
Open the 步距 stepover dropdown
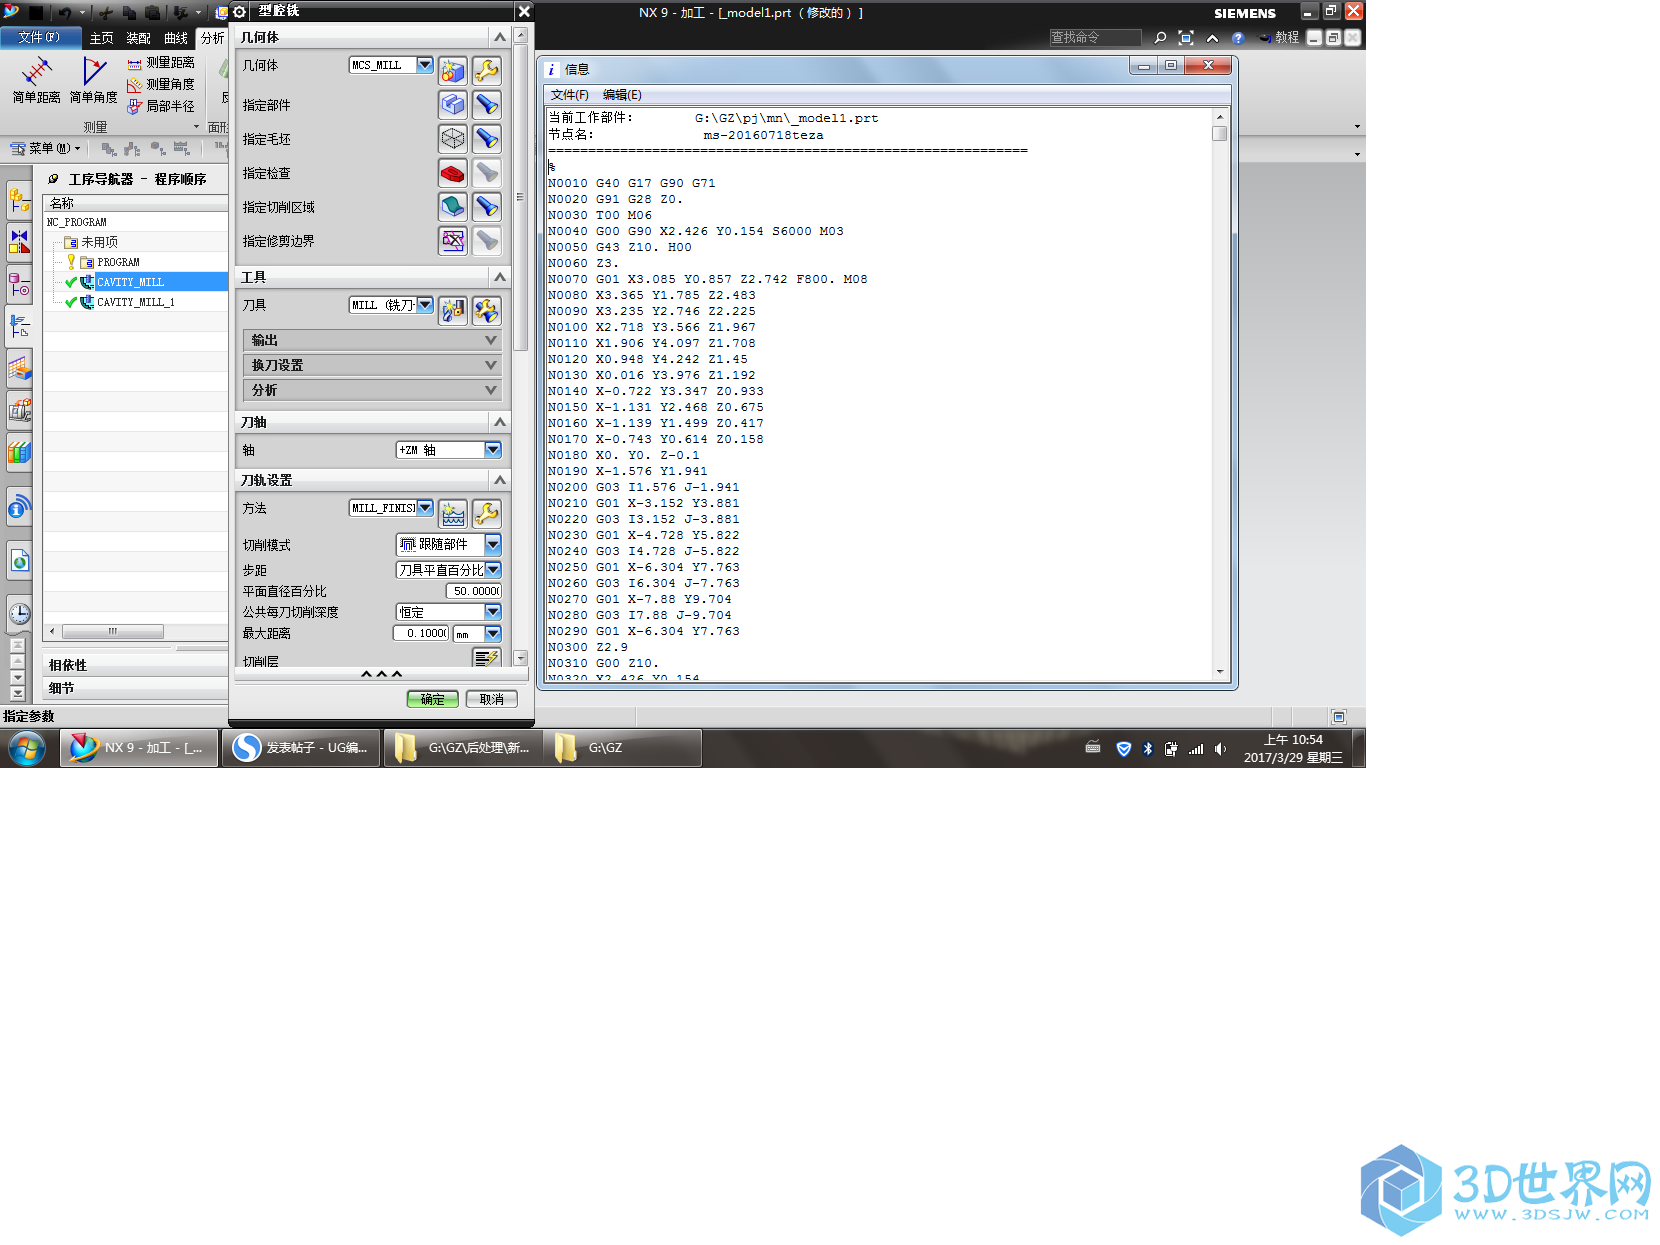coord(493,570)
